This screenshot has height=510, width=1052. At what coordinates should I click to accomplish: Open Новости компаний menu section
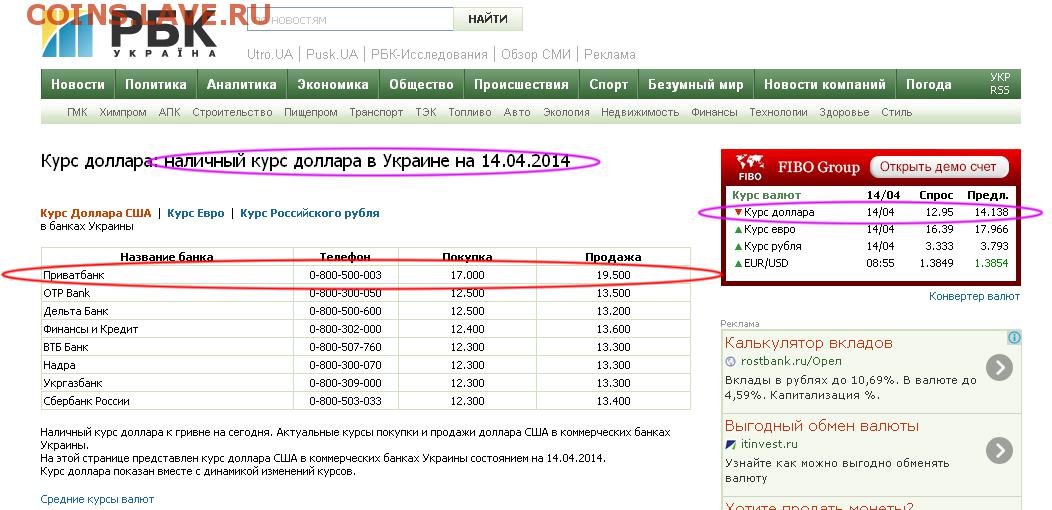825,85
